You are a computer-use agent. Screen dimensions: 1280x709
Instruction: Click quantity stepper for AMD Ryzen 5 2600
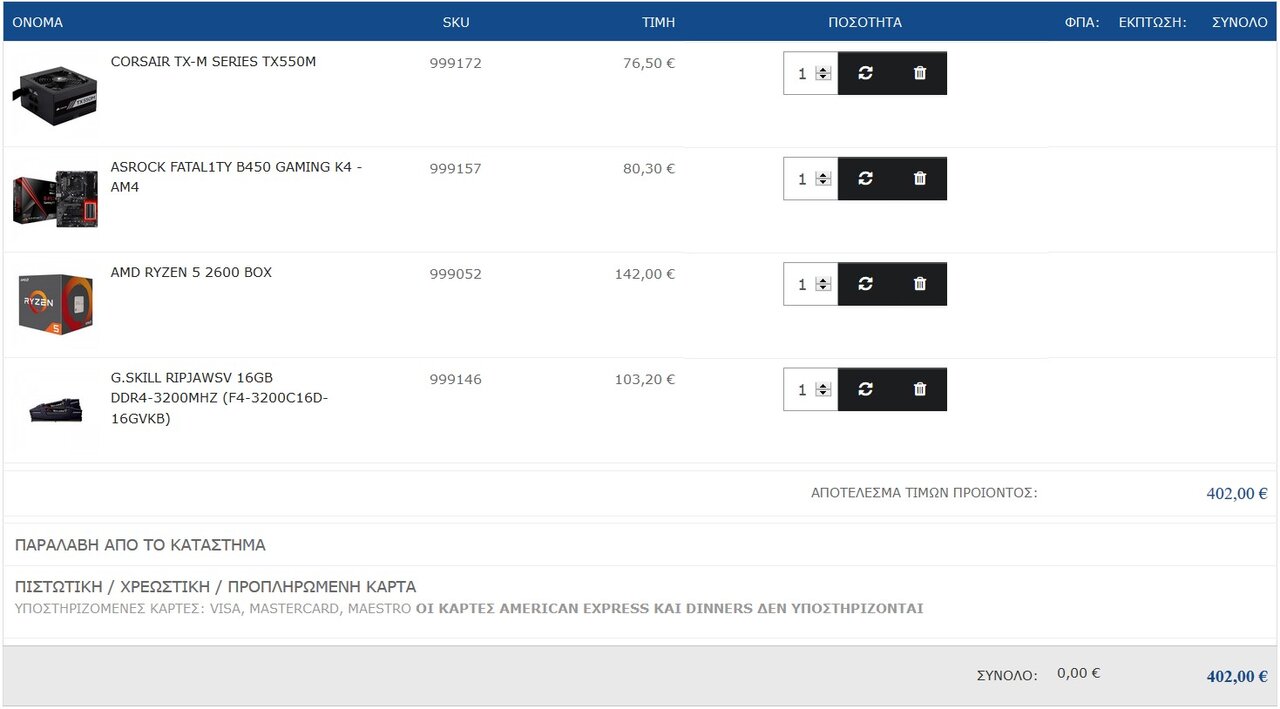point(823,284)
